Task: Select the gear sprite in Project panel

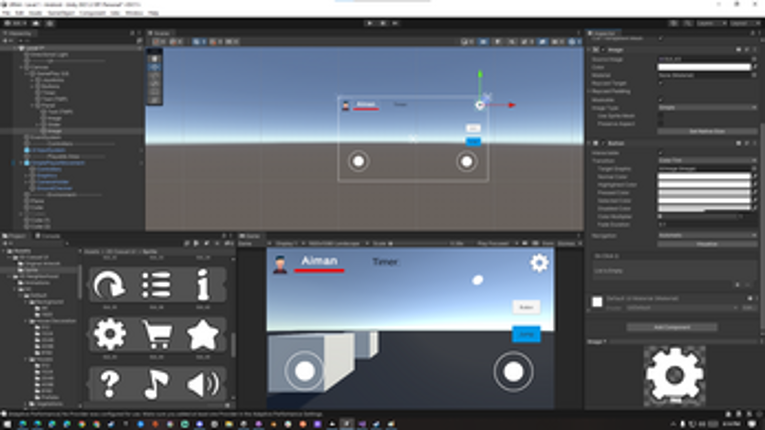Action: pos(109,334)
